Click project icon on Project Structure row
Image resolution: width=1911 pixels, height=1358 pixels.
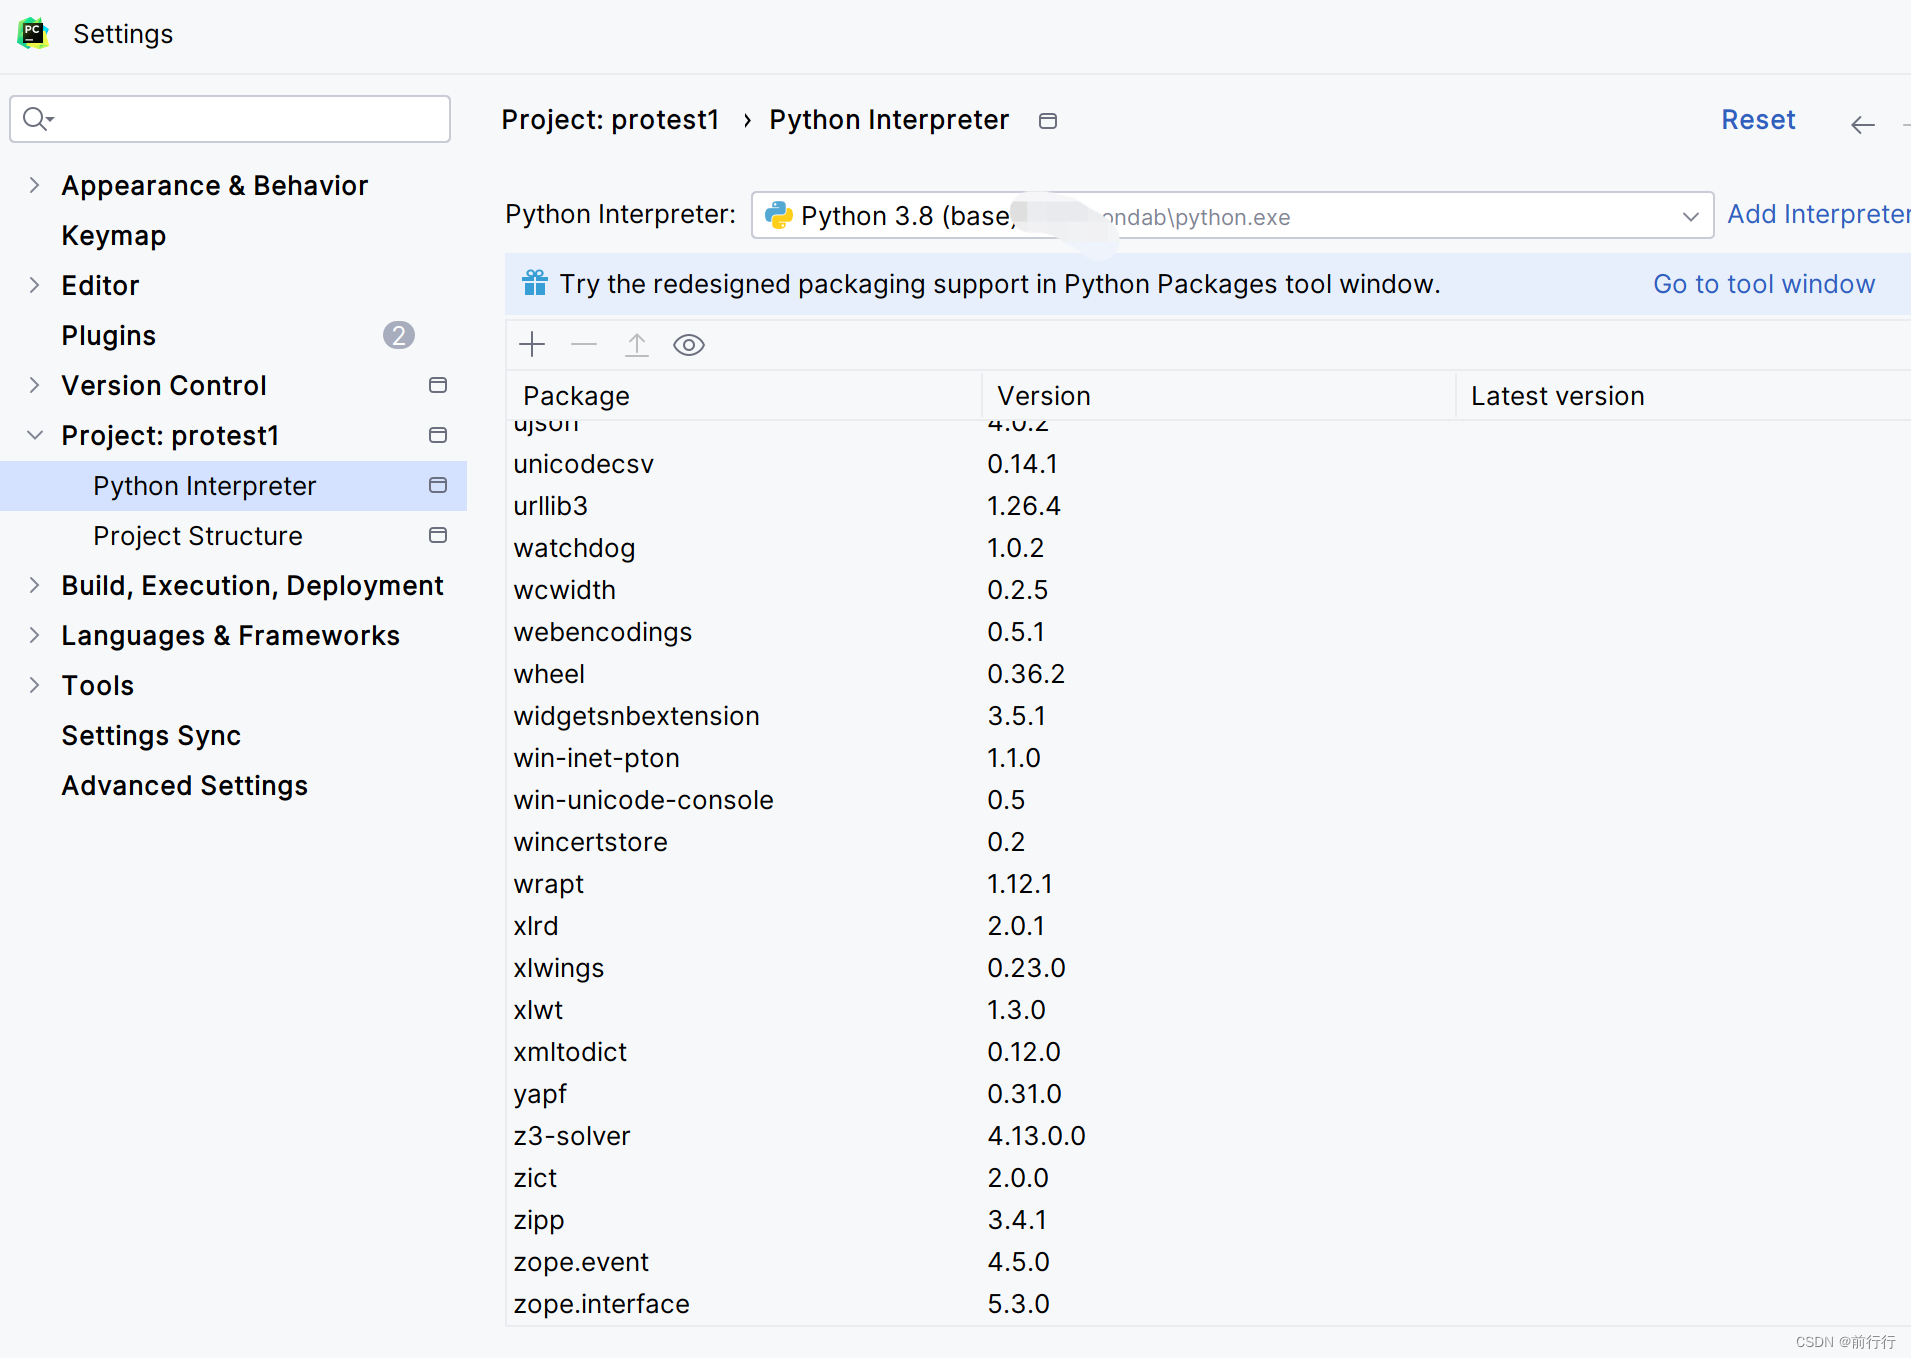click(438, 535)
